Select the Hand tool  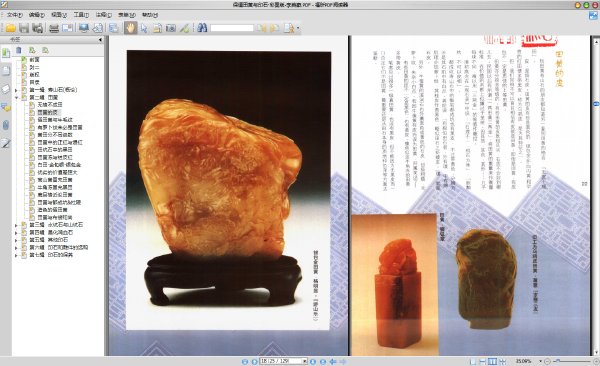point(130,28)
